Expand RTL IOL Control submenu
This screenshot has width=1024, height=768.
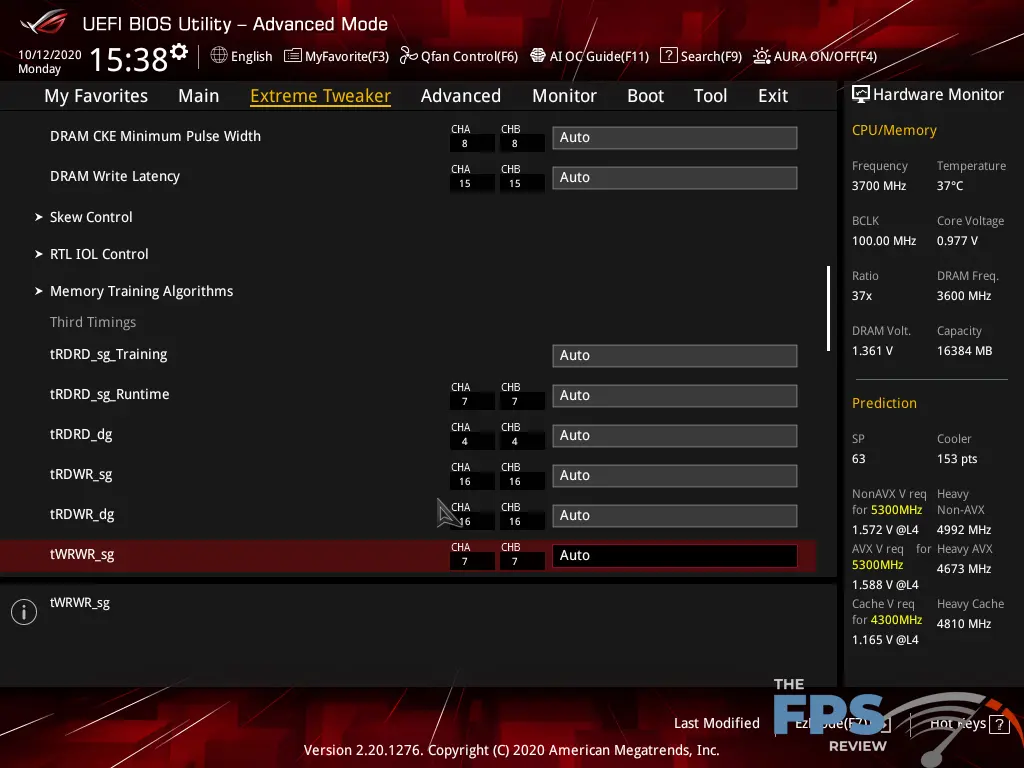point(99,254)
